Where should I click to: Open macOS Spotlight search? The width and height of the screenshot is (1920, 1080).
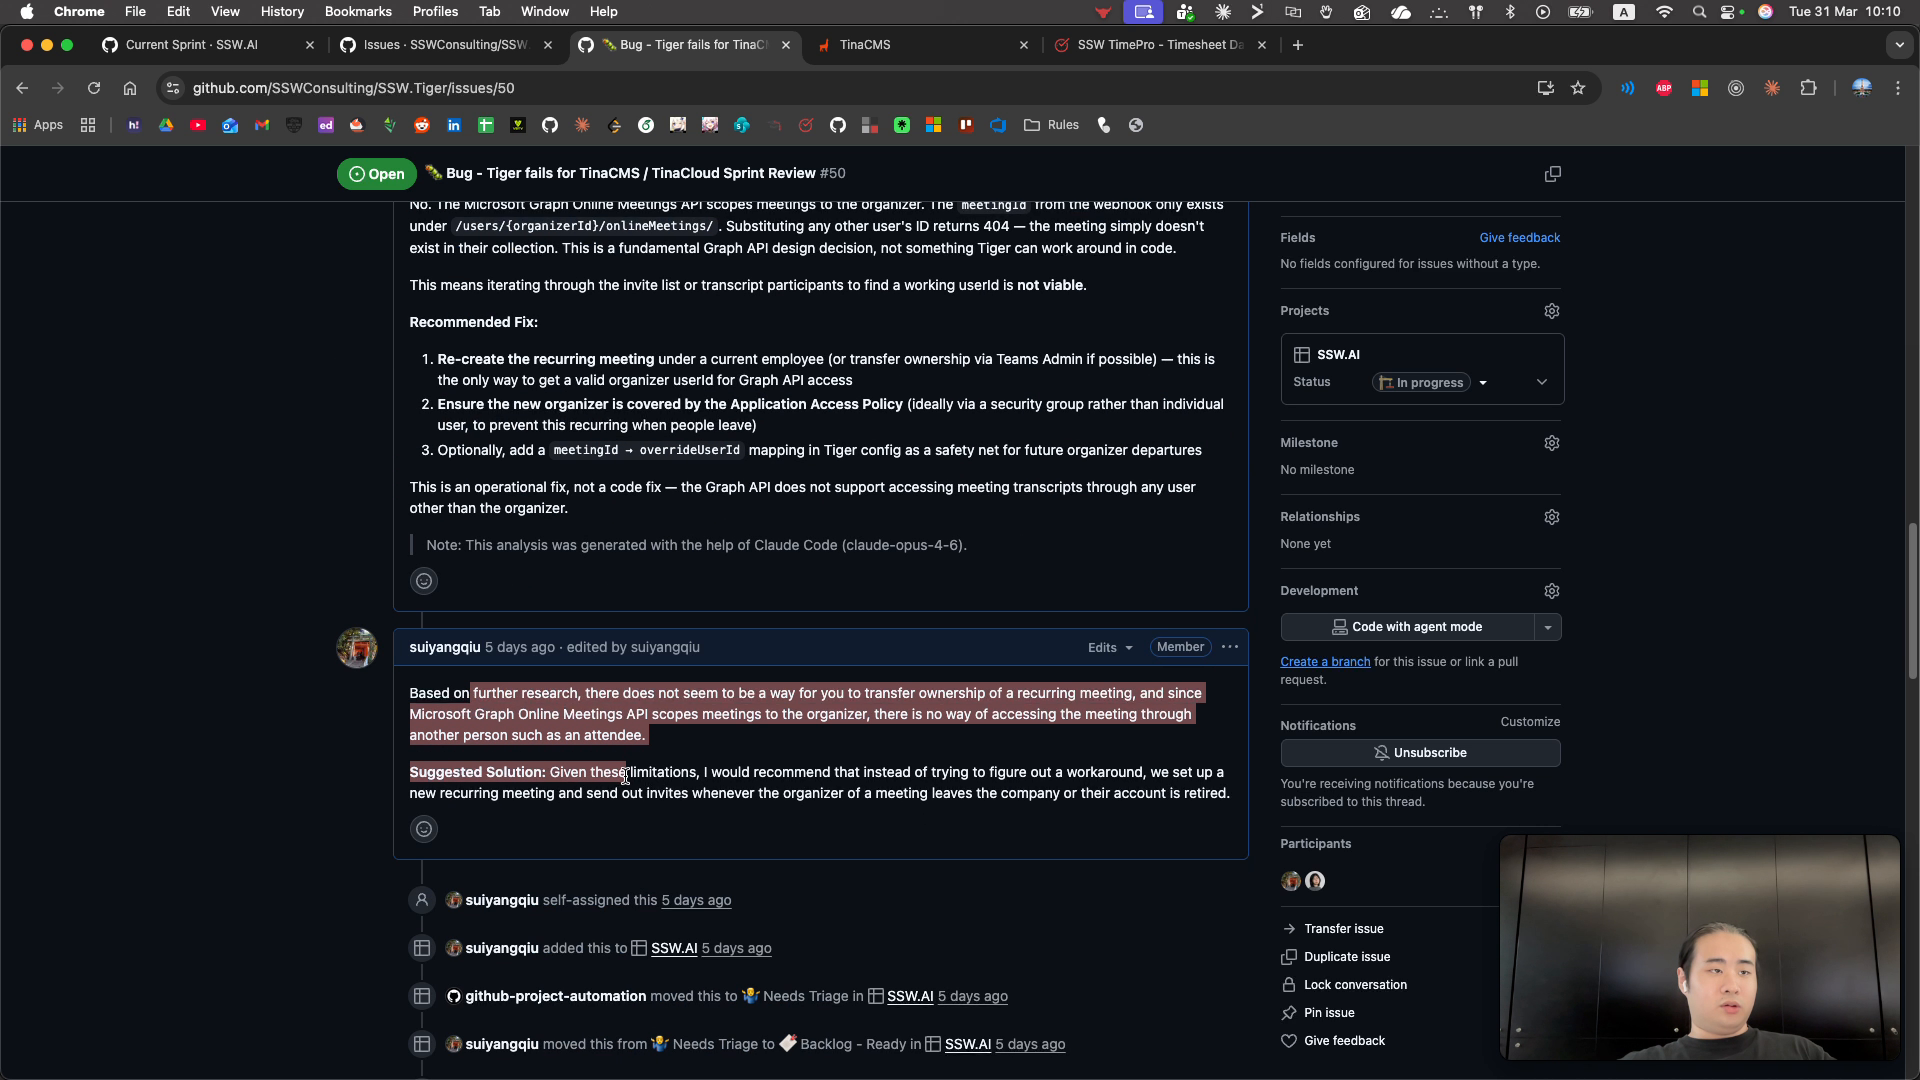pos(1699,12)
